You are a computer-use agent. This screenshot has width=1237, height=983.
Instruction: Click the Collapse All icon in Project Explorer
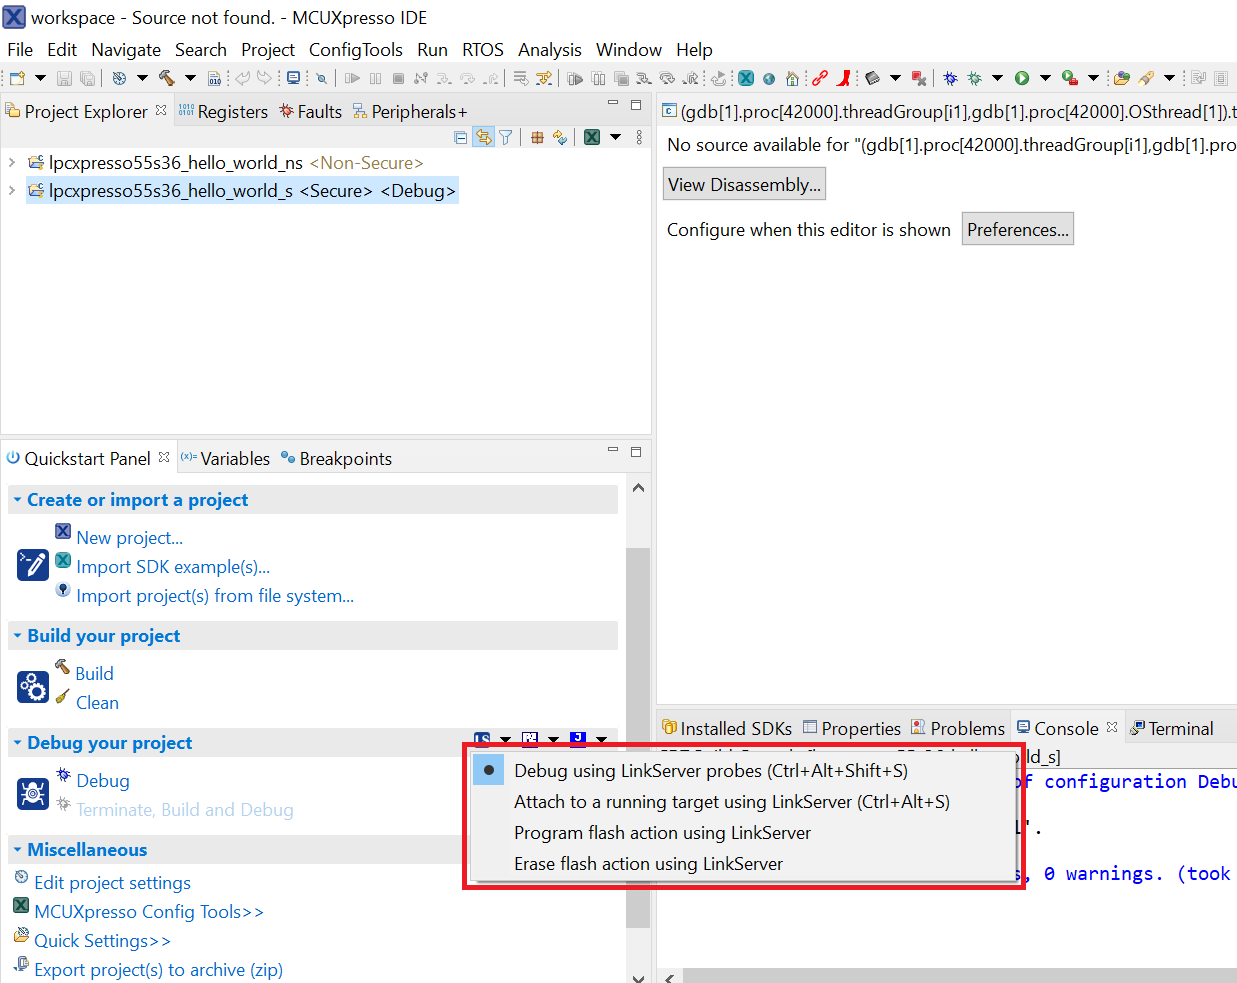(x=460, y=137)
